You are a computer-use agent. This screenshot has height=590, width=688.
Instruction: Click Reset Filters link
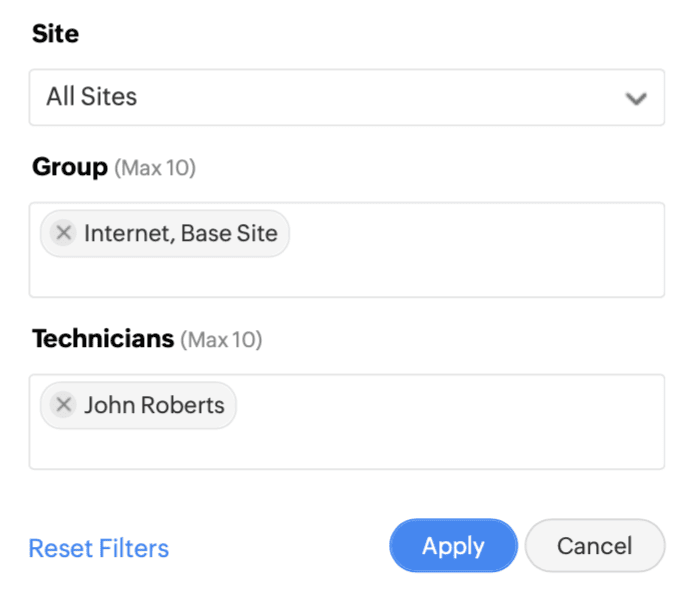click(x=99, y=548)
